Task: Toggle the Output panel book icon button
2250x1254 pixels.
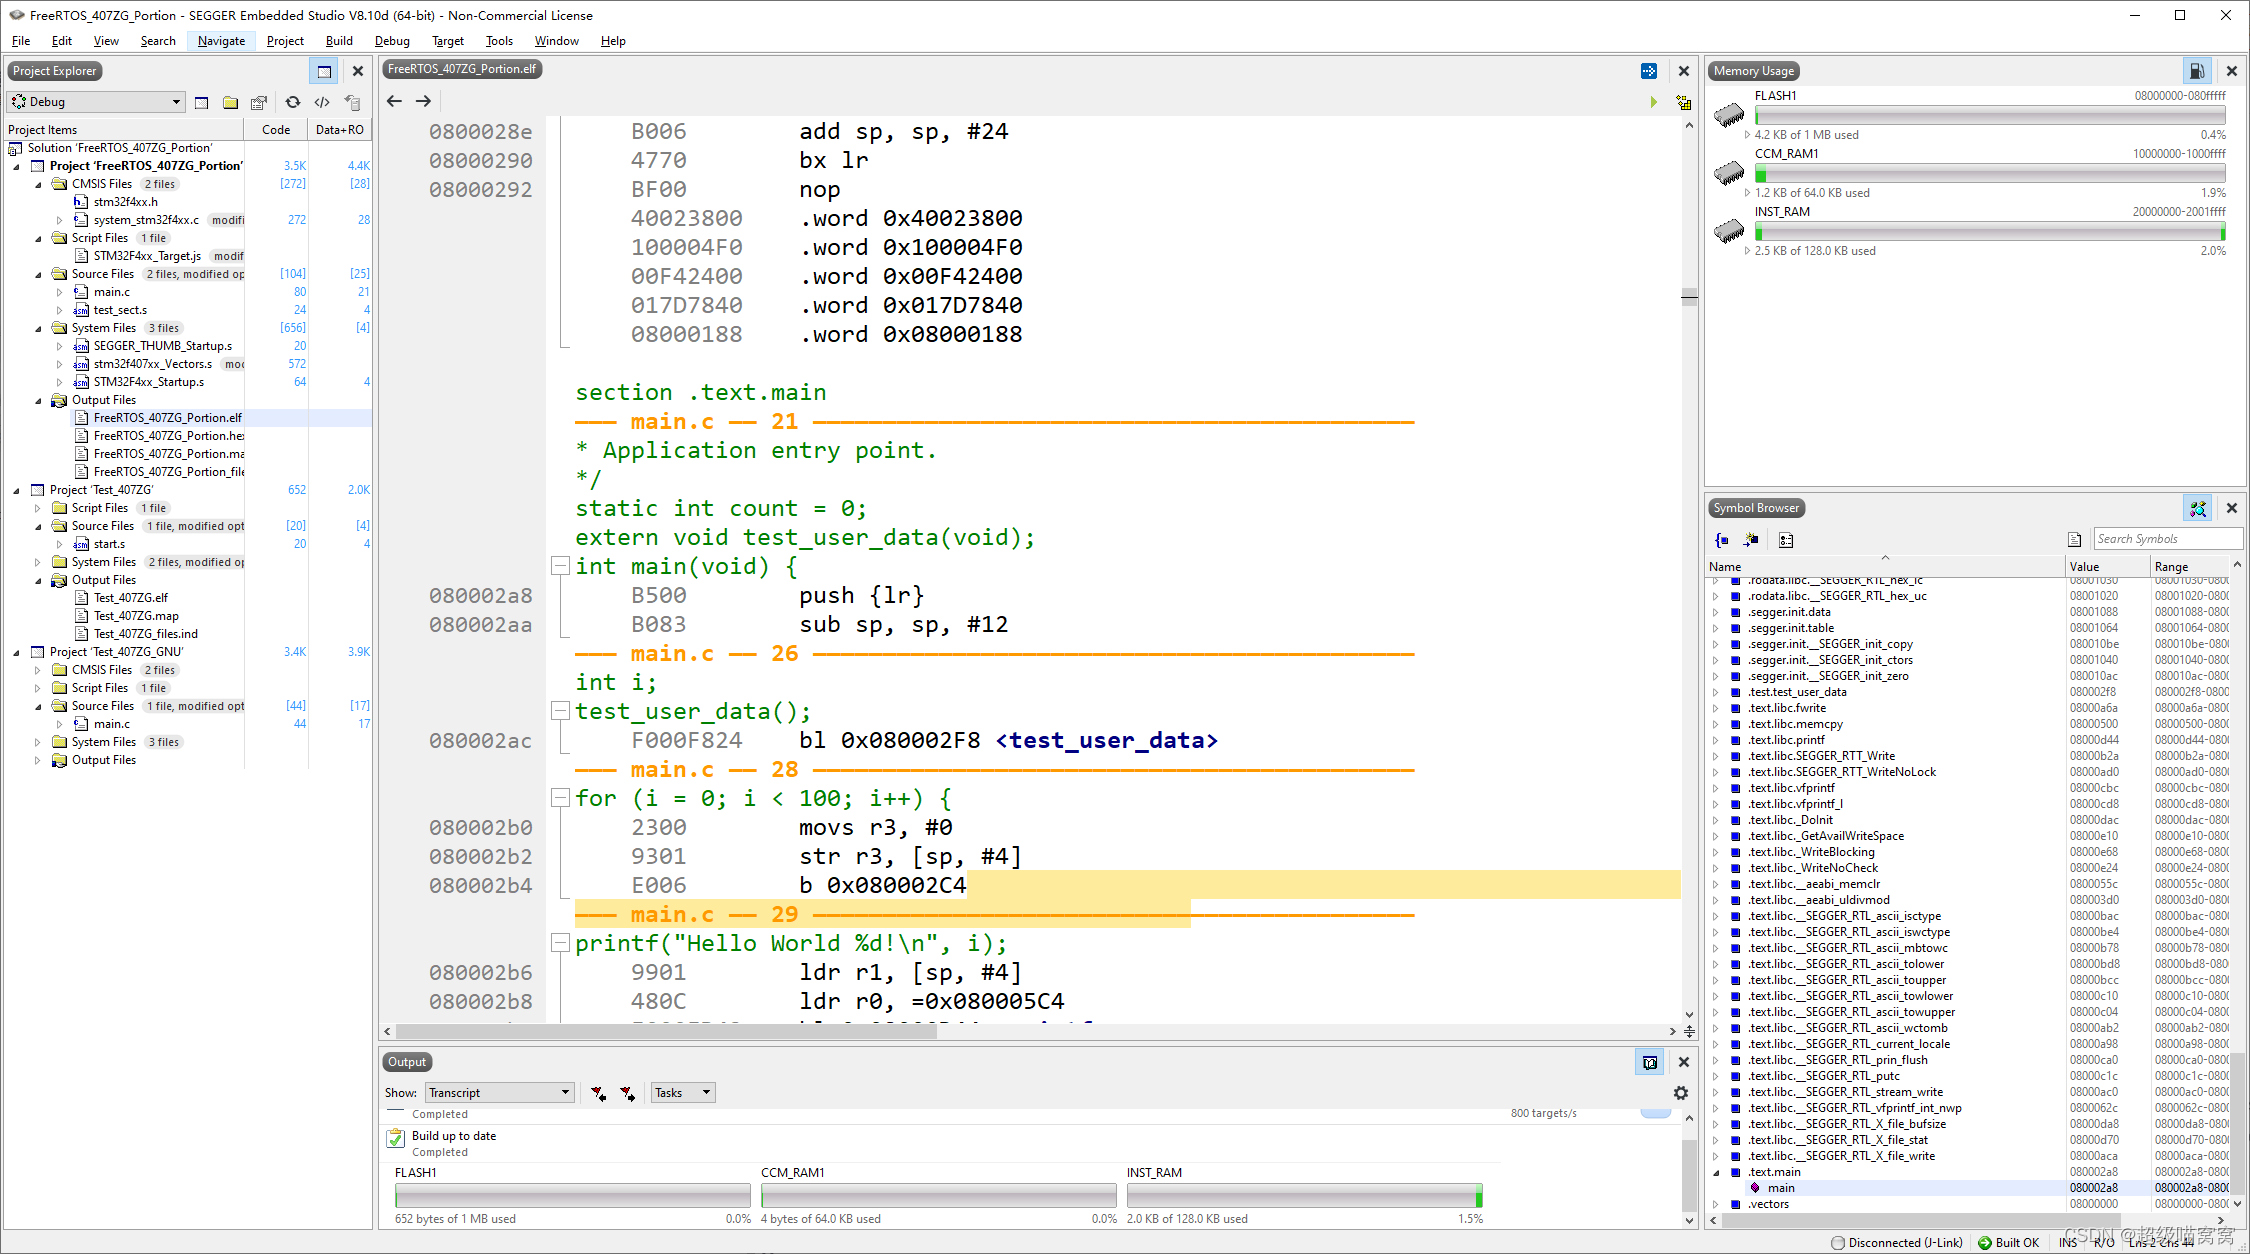Action: 1650,1062
